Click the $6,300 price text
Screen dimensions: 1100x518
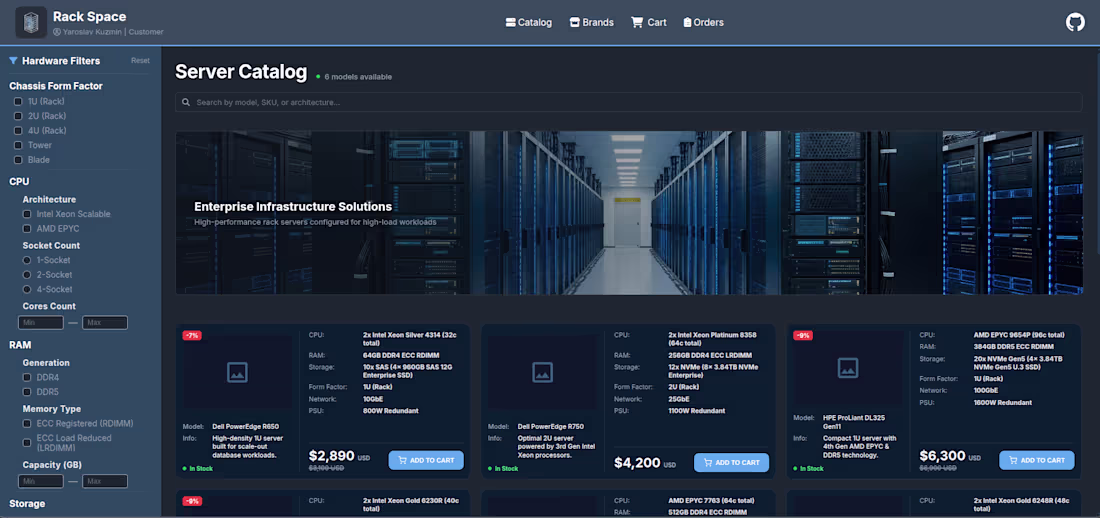[x=943, y=456]
